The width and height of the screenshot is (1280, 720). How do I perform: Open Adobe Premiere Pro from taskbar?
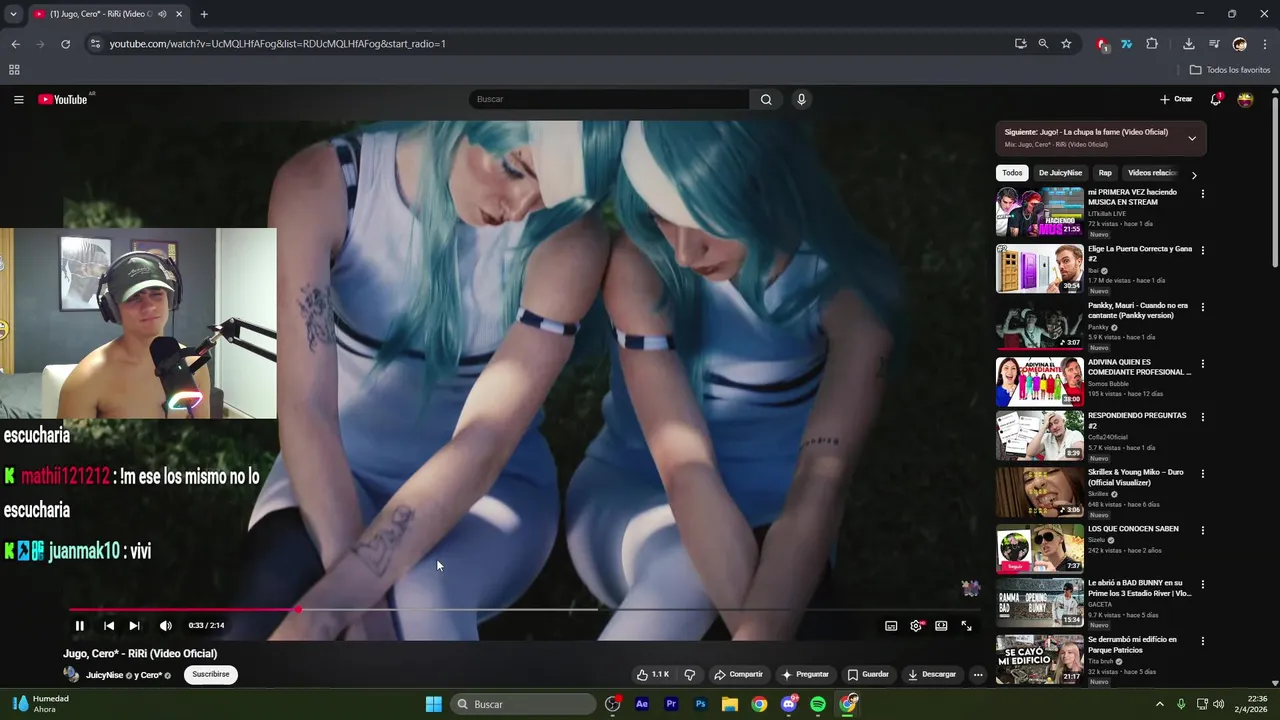tap(671, 704)
